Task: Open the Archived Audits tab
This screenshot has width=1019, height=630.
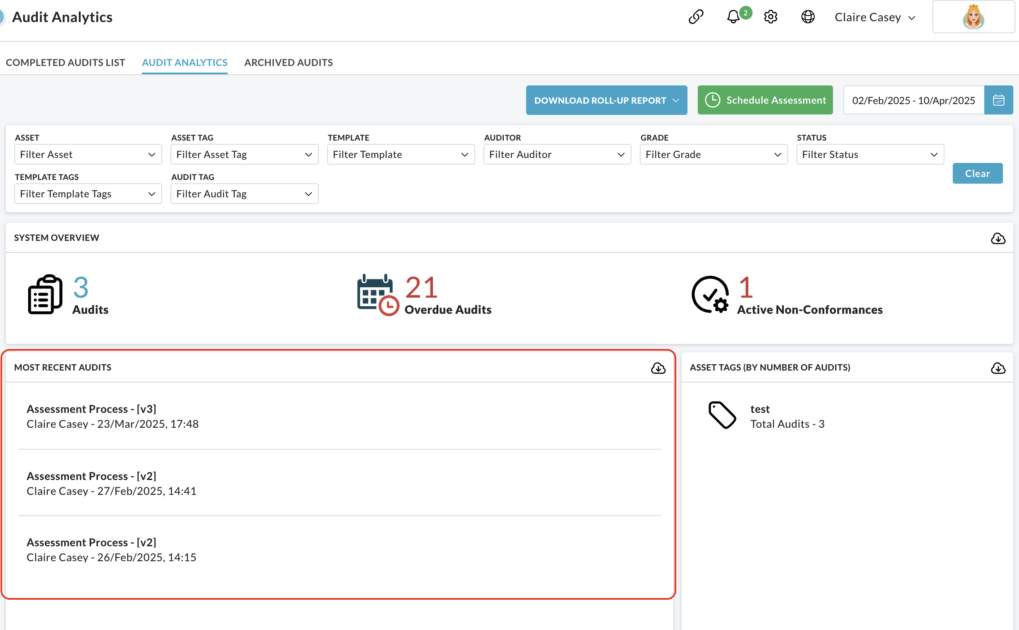Action: coord(289,62)
